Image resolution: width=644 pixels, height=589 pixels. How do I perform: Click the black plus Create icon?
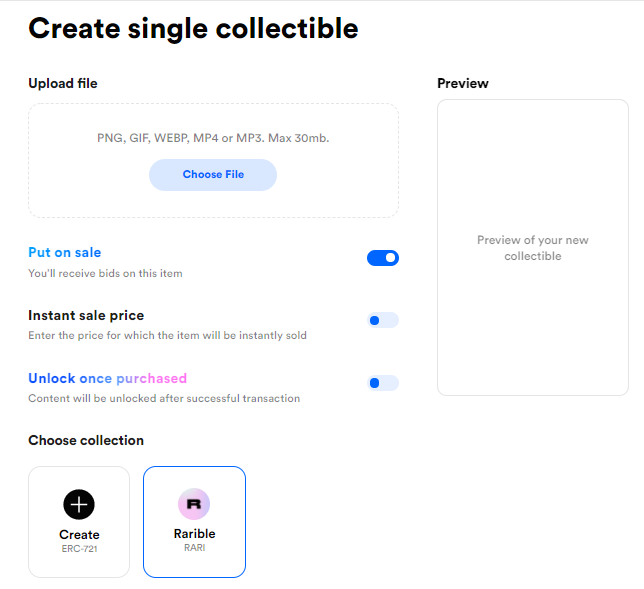pyautogui.click(x=79, y=504)
